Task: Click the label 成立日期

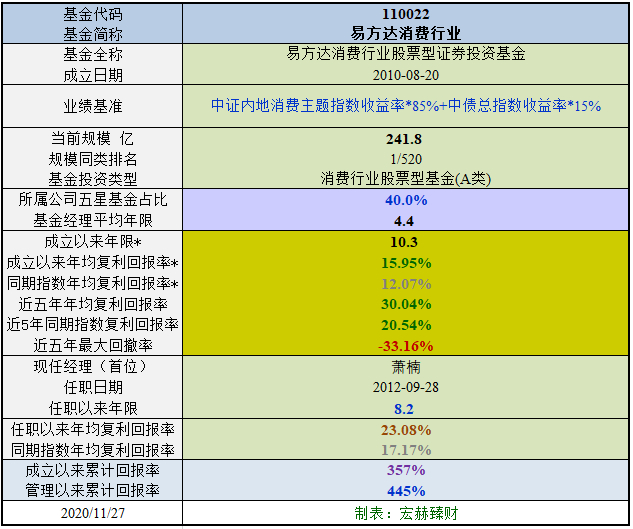Action: (93, 76)
